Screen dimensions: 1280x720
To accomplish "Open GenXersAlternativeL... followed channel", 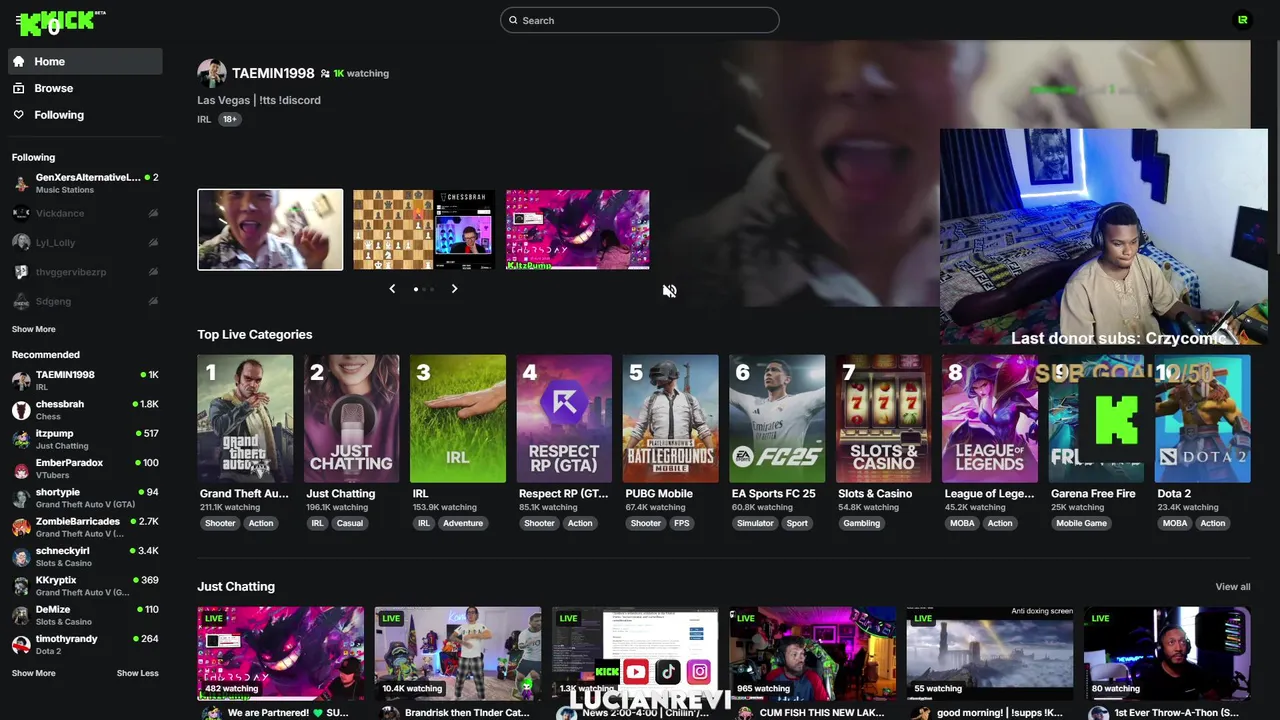I will 85,183.
